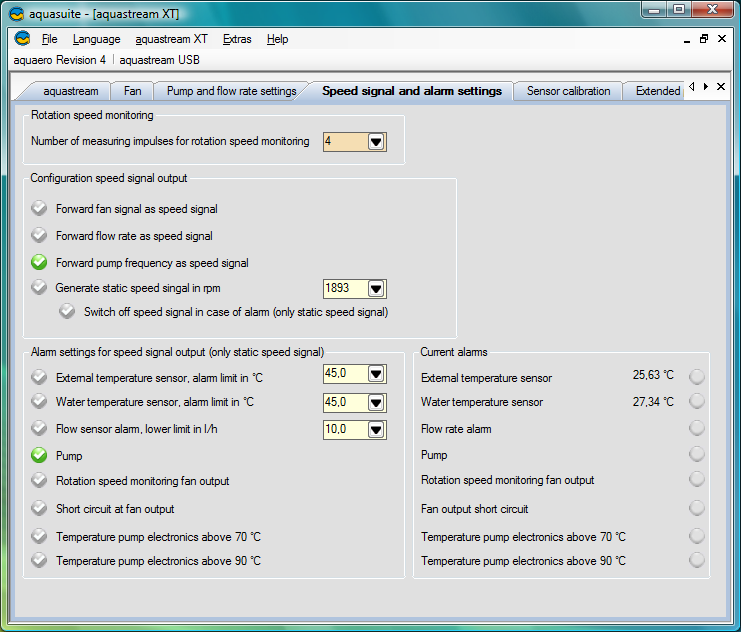The height and width of the screenshot is (632, 741).
Task: Enable Forward fan signal as speed signal
Action: pos(39,208)
